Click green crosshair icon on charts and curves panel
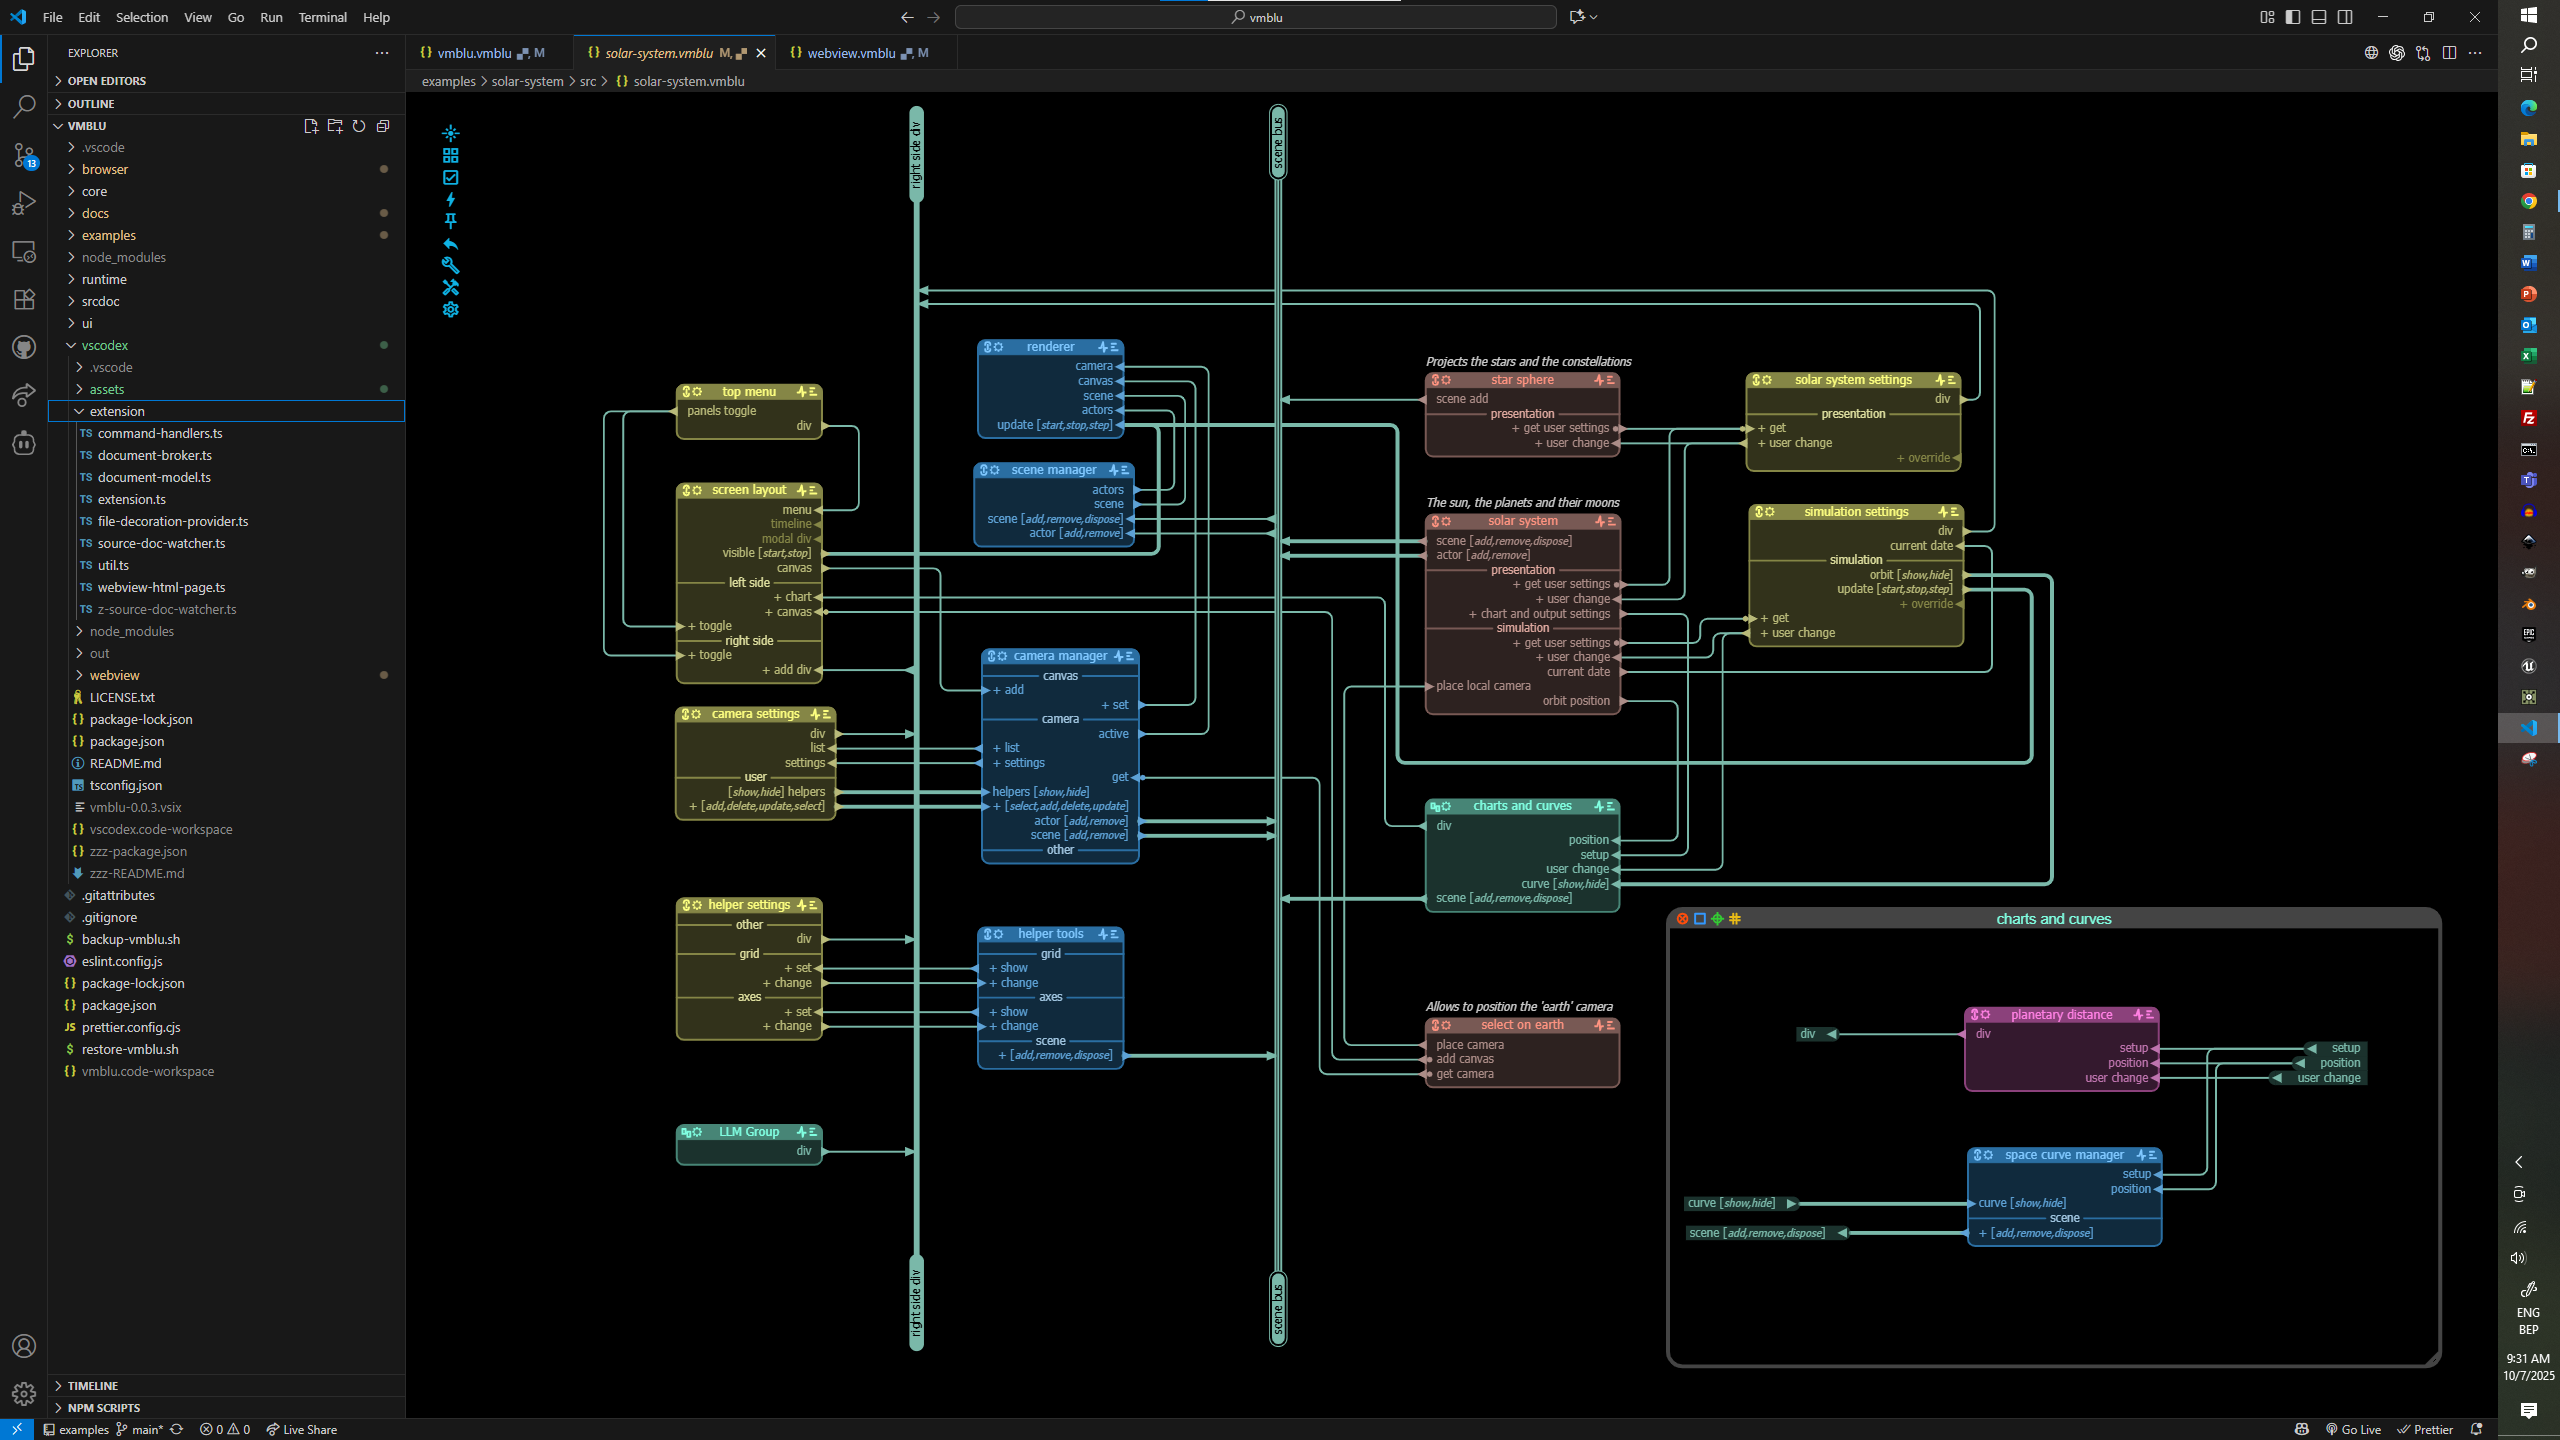This screenshot has width=2560, height=1440. (1717, 919)
